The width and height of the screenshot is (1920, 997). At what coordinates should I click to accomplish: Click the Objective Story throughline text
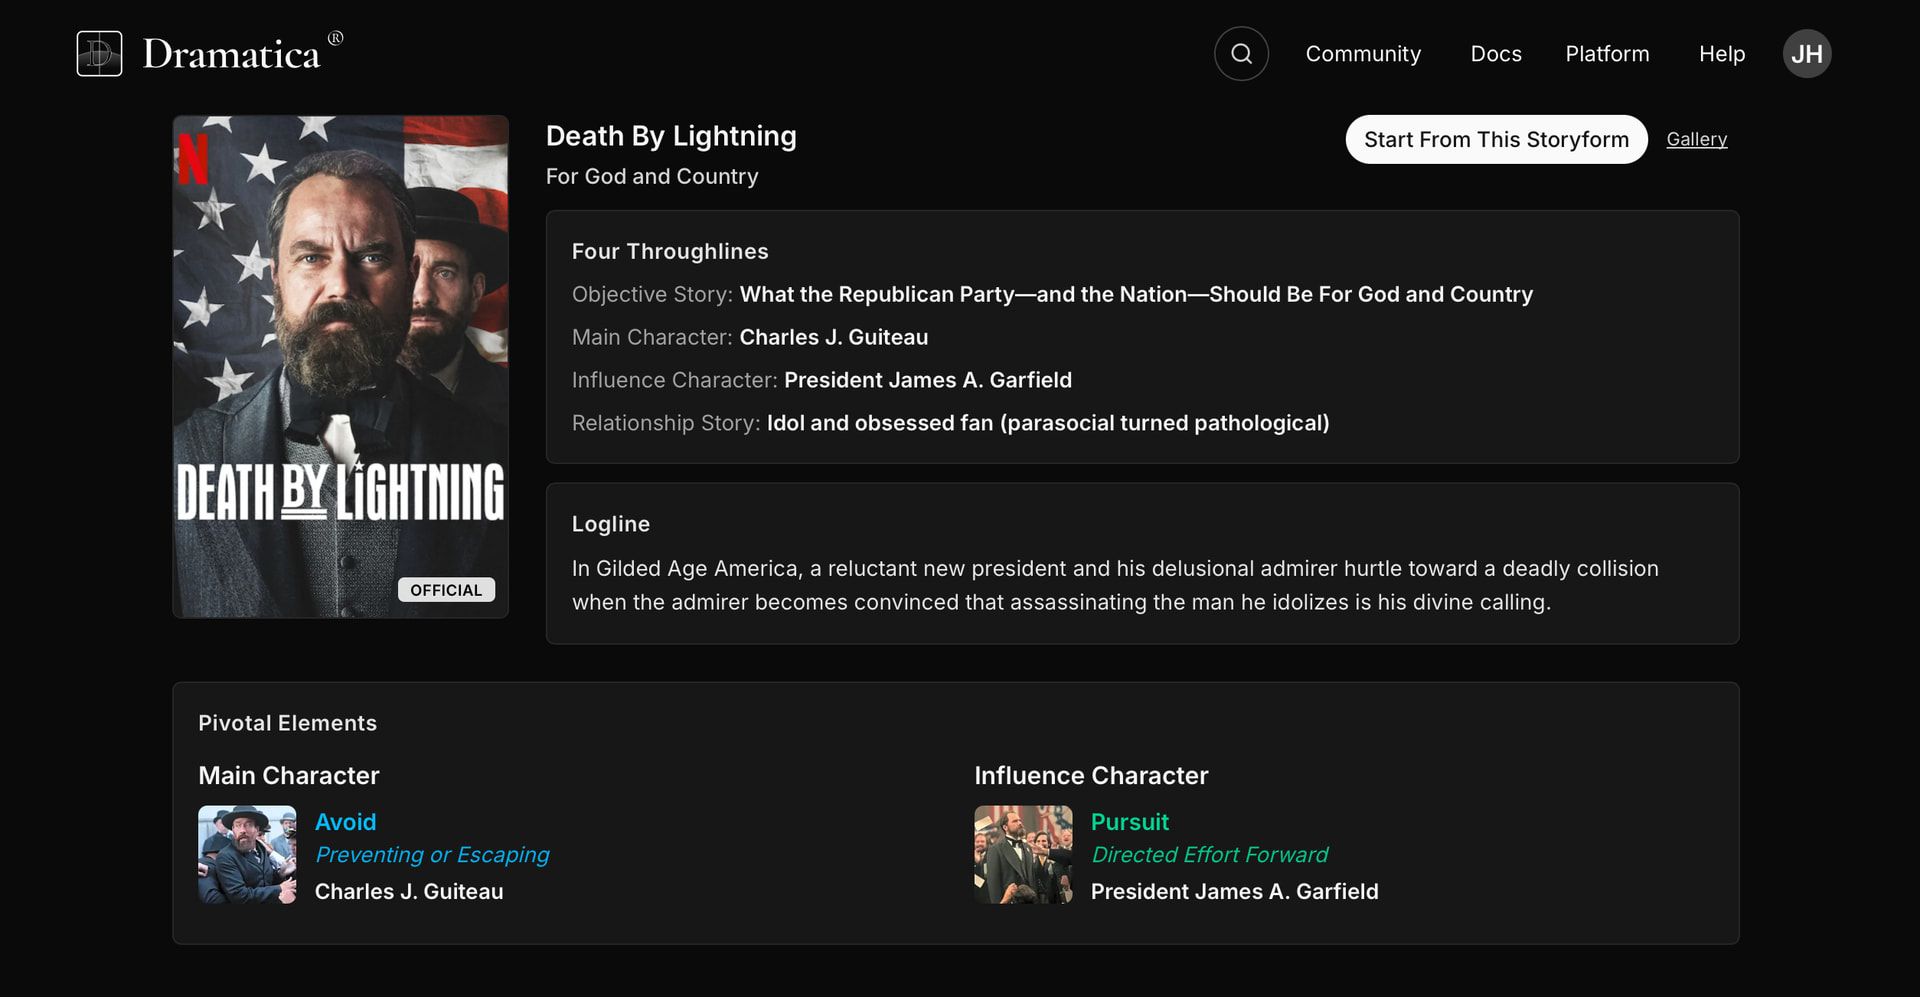coord(1135,294)
